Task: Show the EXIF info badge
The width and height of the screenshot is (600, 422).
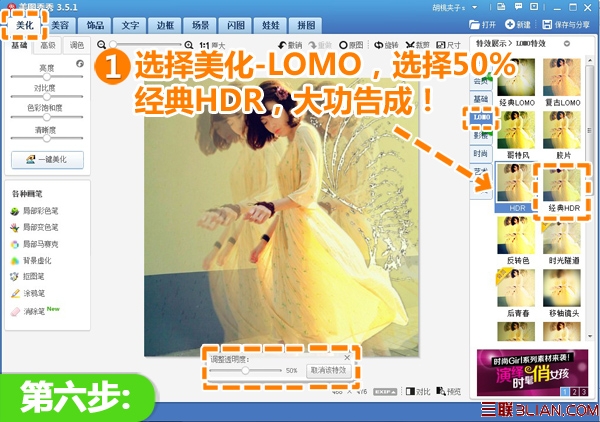Action: click(385, 392)
